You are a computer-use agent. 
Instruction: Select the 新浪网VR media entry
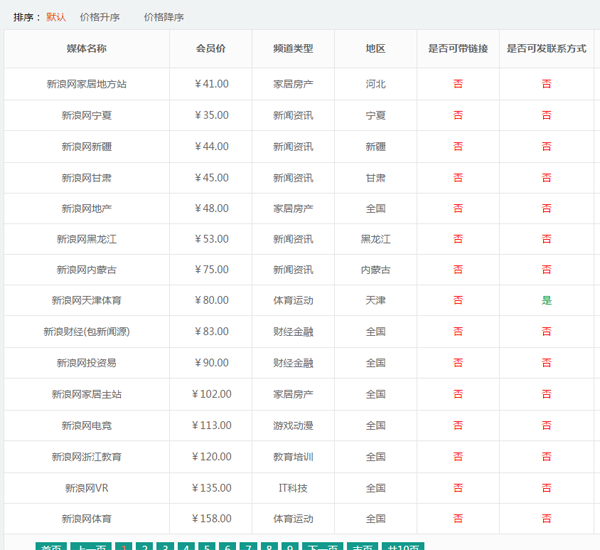86,488
